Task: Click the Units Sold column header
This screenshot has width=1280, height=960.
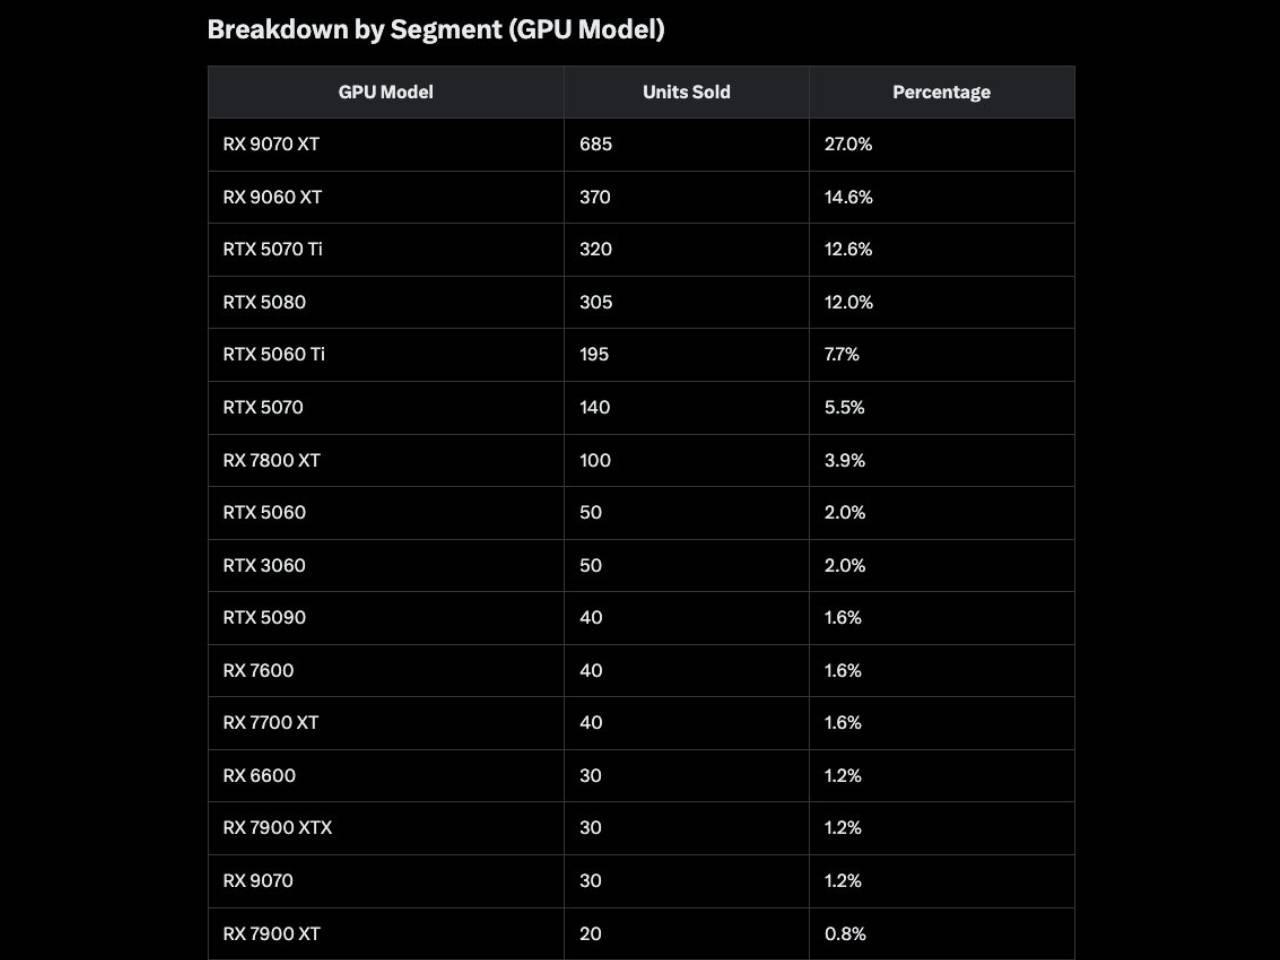Action: [x=686, y=92]
